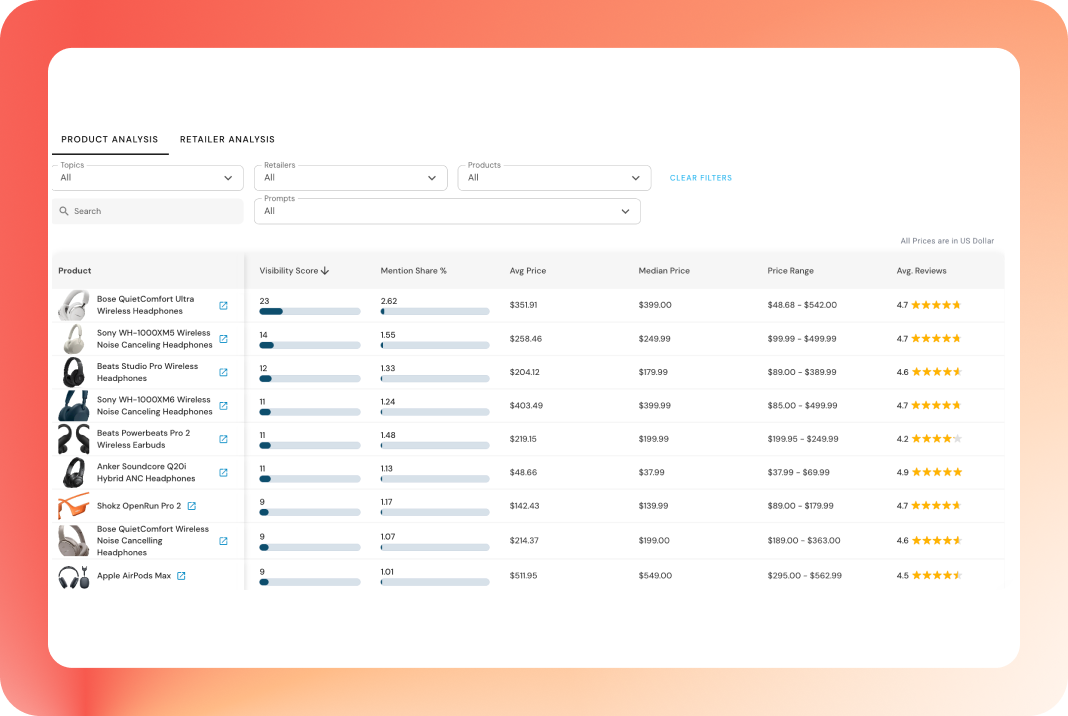Click the $351.91 average price cell

tap(524, 305)
